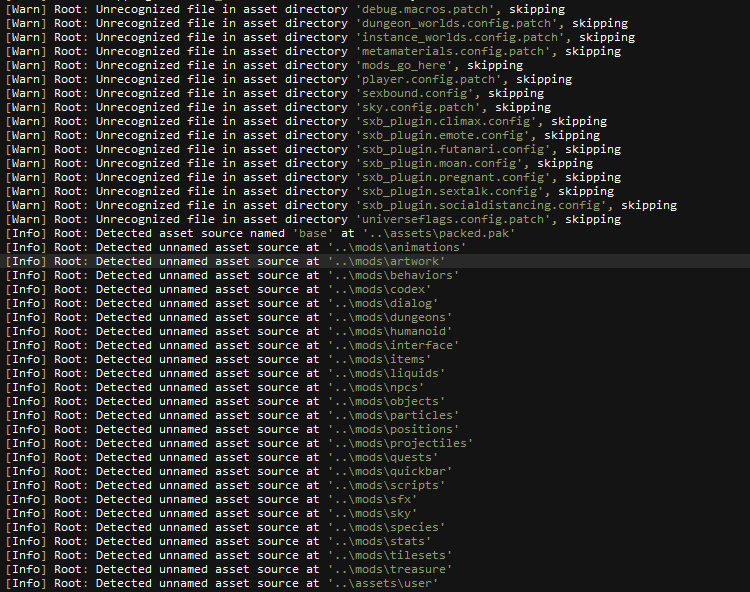Click the '..\assets\user' path
The height and width of the screenshot is (592, 750).
[x=383, y=582]
